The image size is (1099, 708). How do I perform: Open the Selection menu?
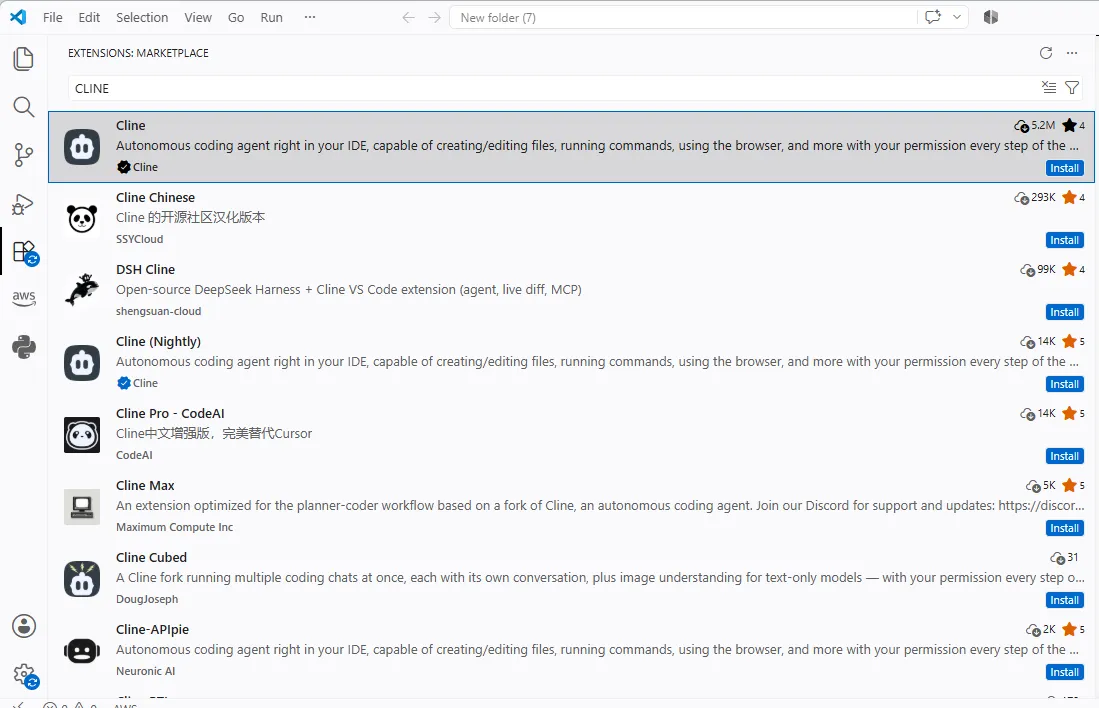click(142, 18)
